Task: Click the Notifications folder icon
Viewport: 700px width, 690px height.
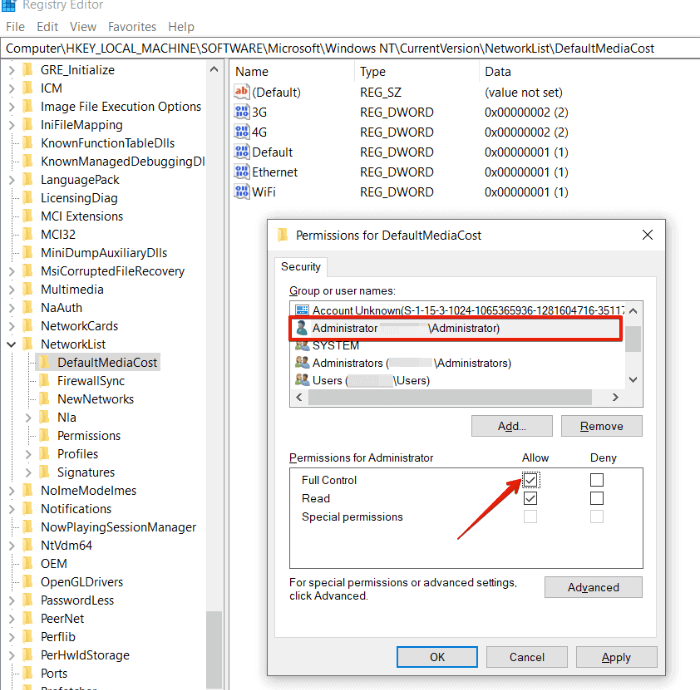Action: 28,508
